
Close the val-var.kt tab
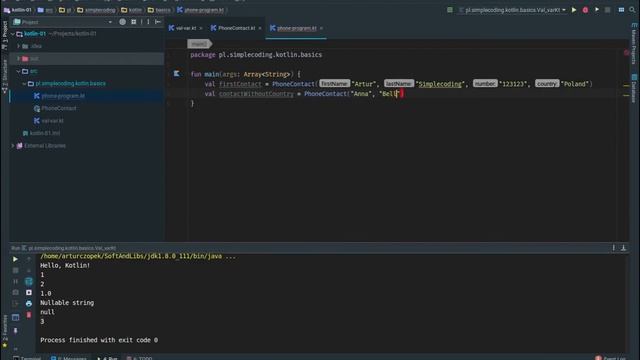[201, 28]
